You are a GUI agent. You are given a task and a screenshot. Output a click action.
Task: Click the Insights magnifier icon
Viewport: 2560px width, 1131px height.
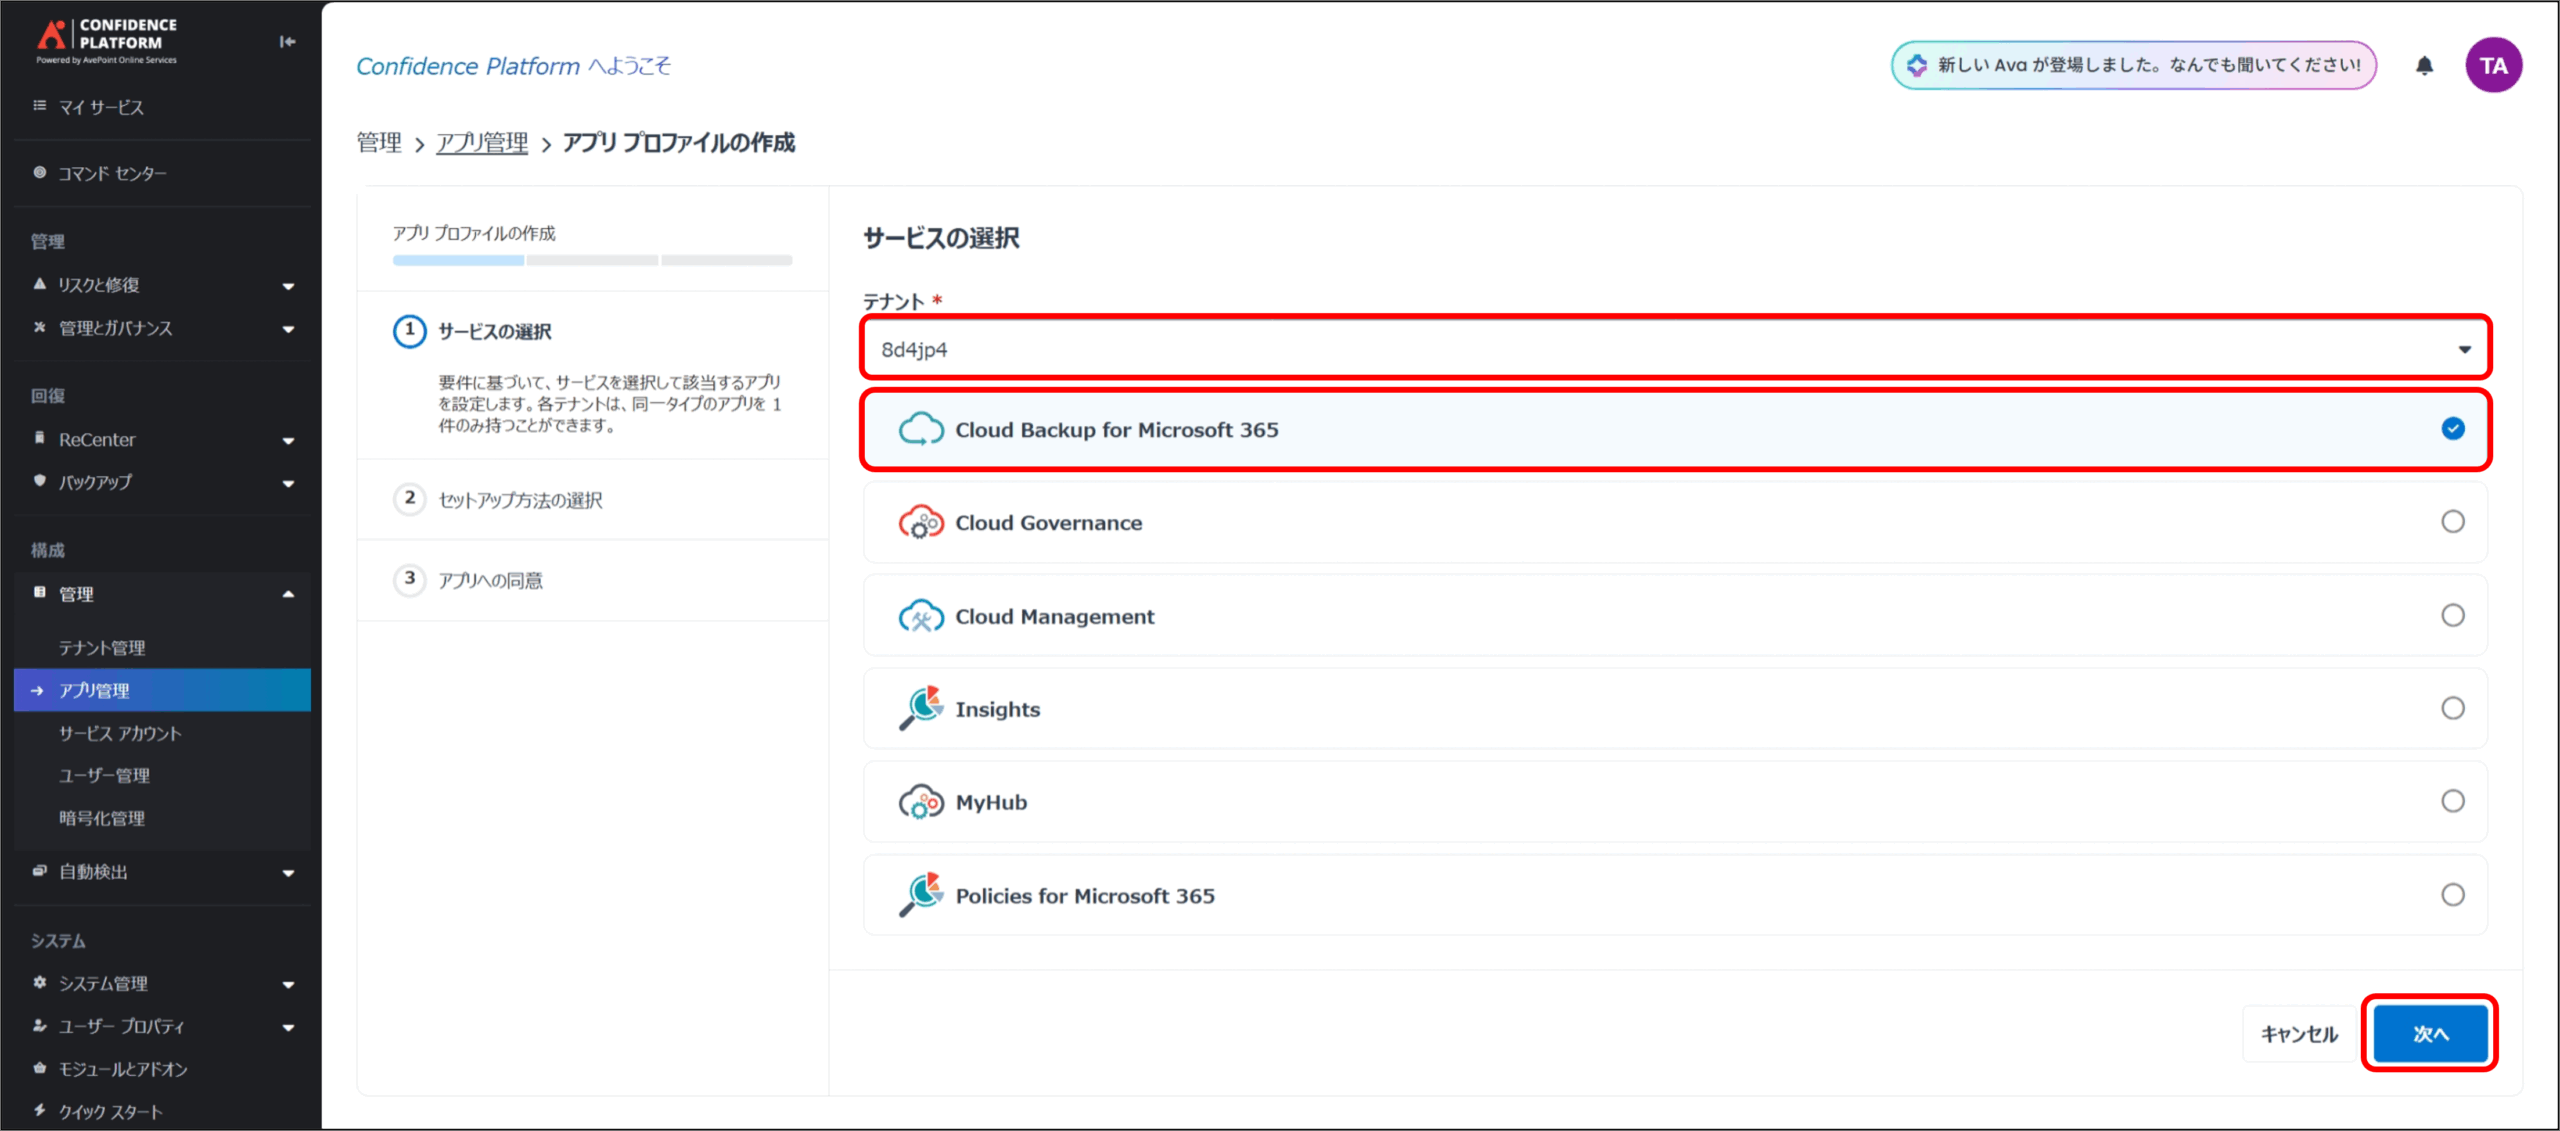coord(920,708)
